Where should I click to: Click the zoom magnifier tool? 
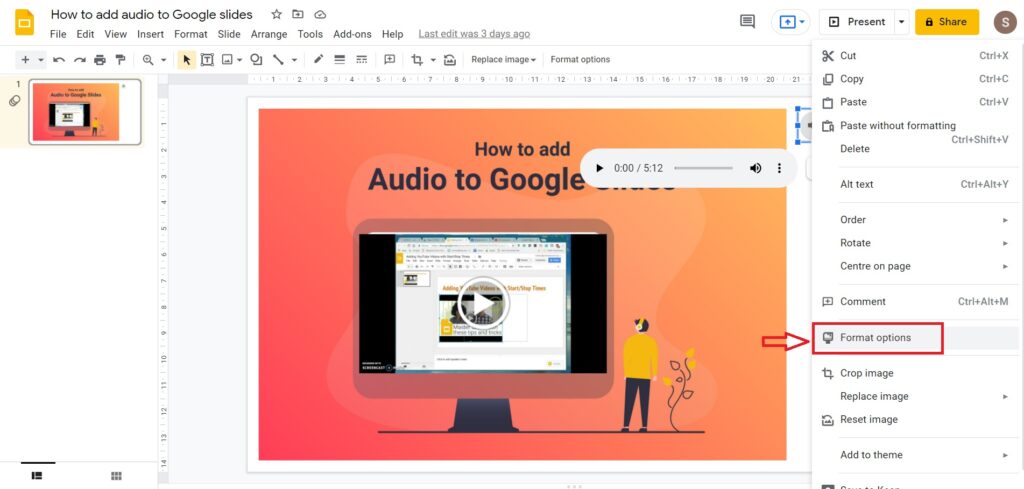click(148, 59)
